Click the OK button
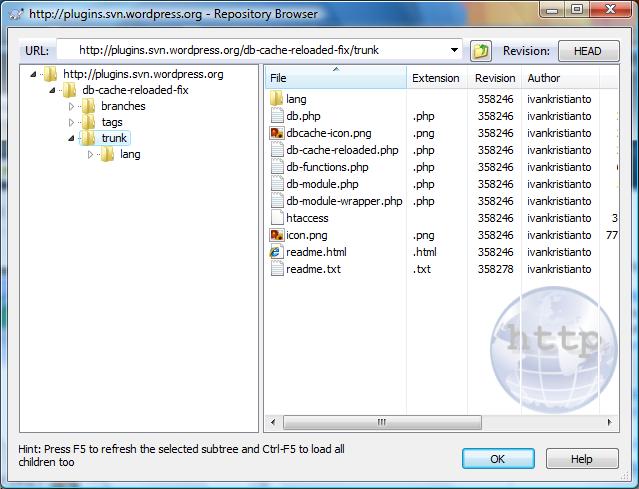639x489 pixels. pos(498,459)
